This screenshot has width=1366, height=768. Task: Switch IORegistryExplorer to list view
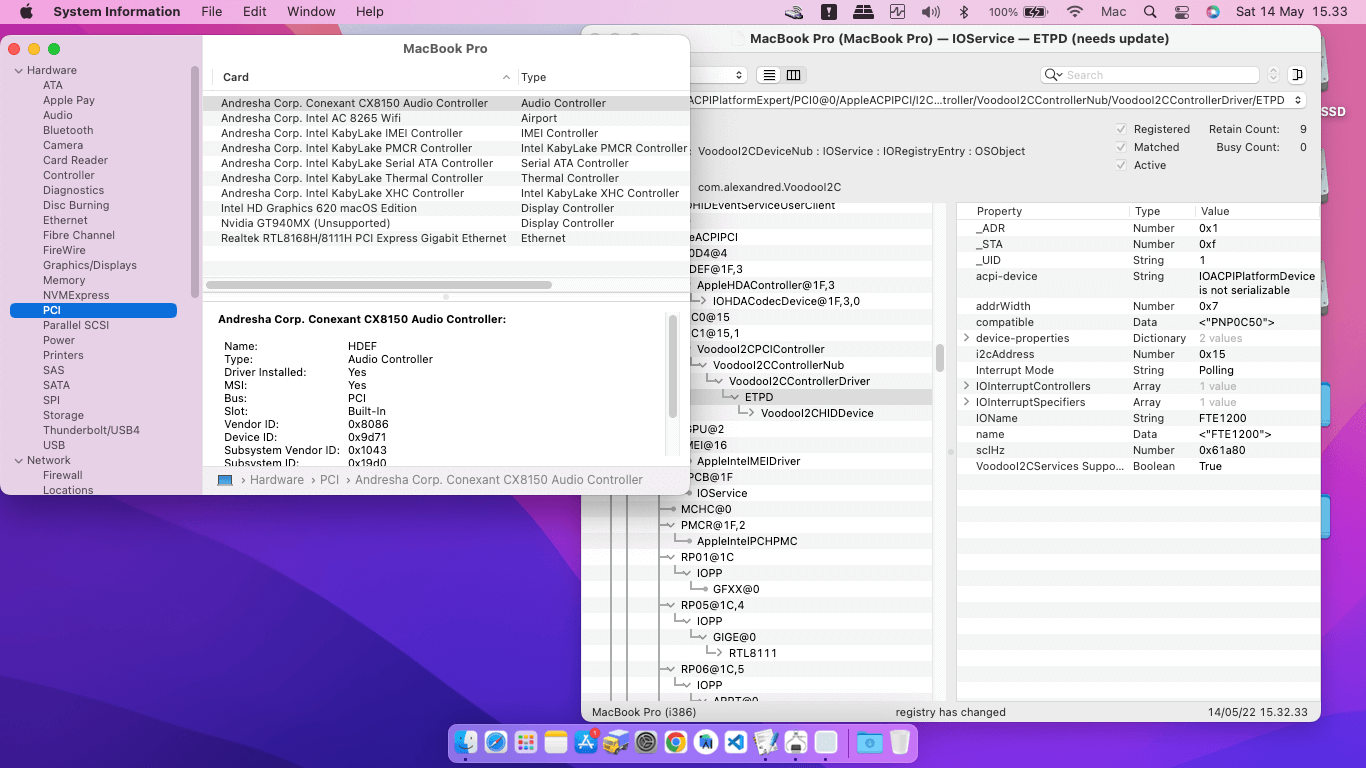point(769,75)
